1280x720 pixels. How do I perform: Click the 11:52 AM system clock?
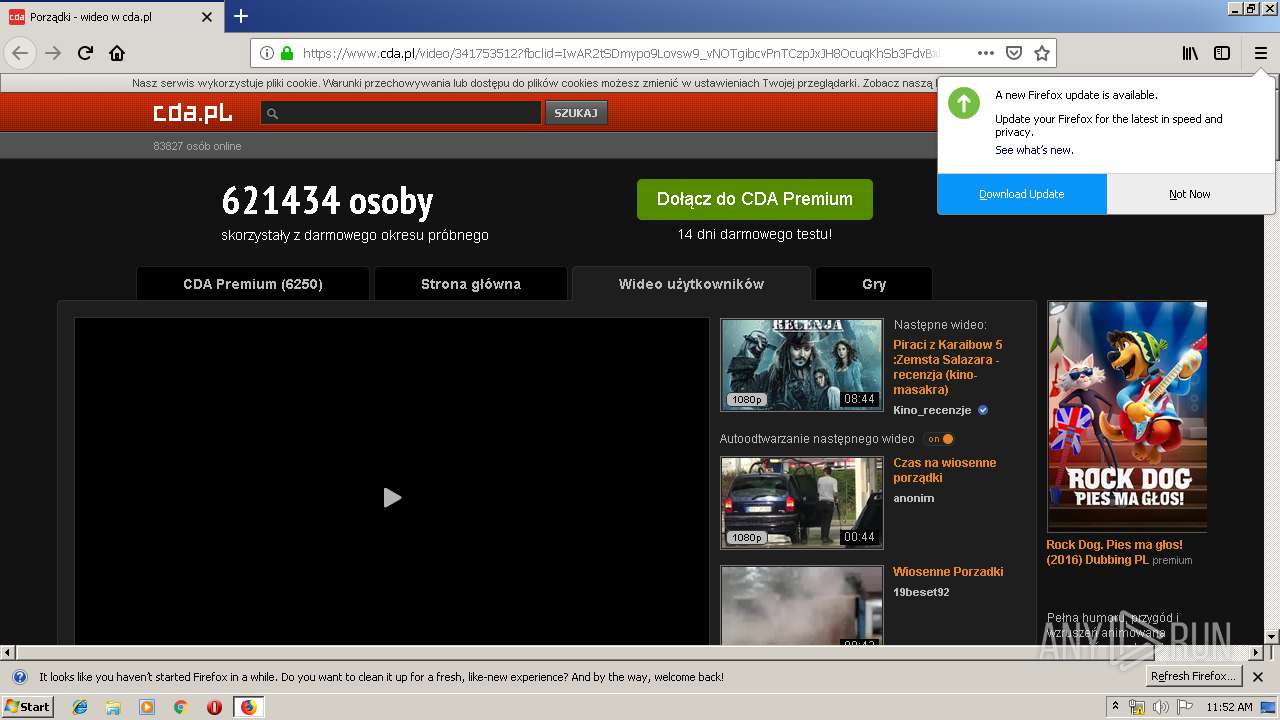(1229, 707)
